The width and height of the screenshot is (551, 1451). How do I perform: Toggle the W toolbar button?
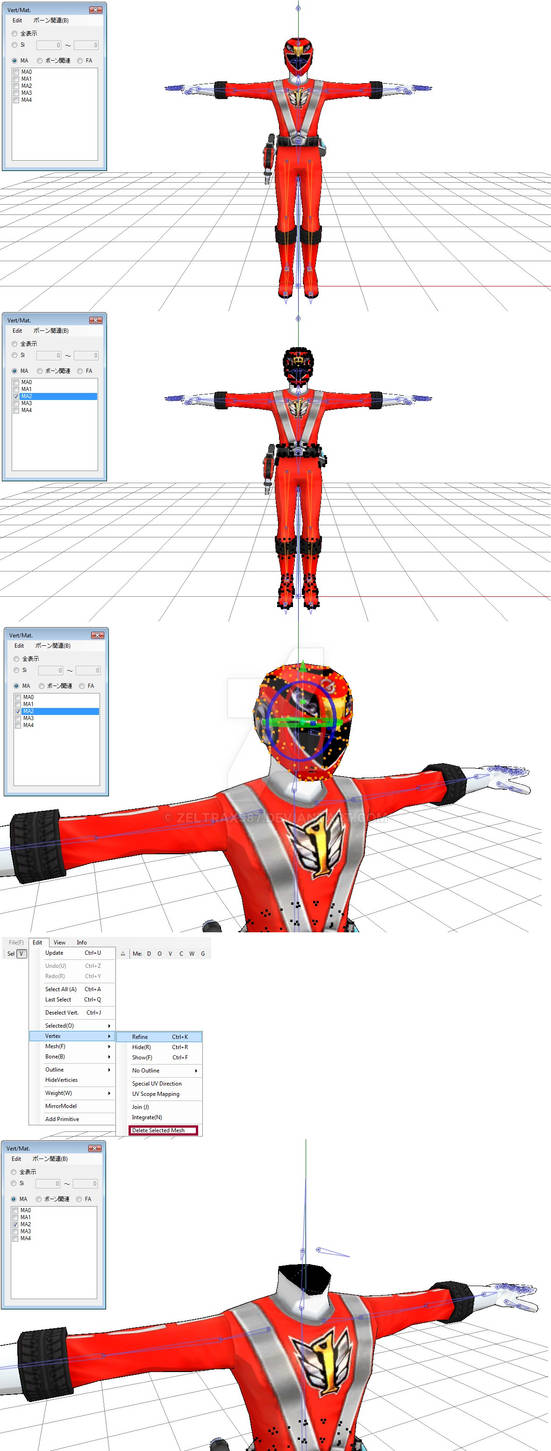click(x=192, y=954)
